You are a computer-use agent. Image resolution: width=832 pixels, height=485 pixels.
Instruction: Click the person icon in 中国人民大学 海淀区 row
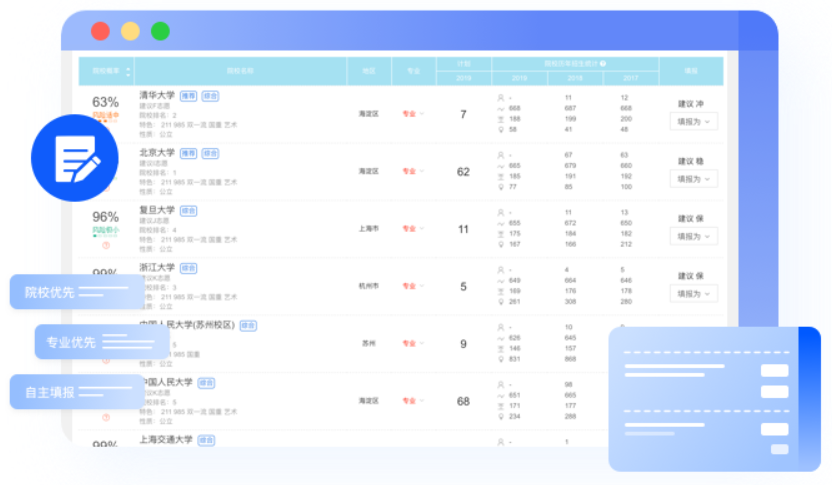(500, 384)
